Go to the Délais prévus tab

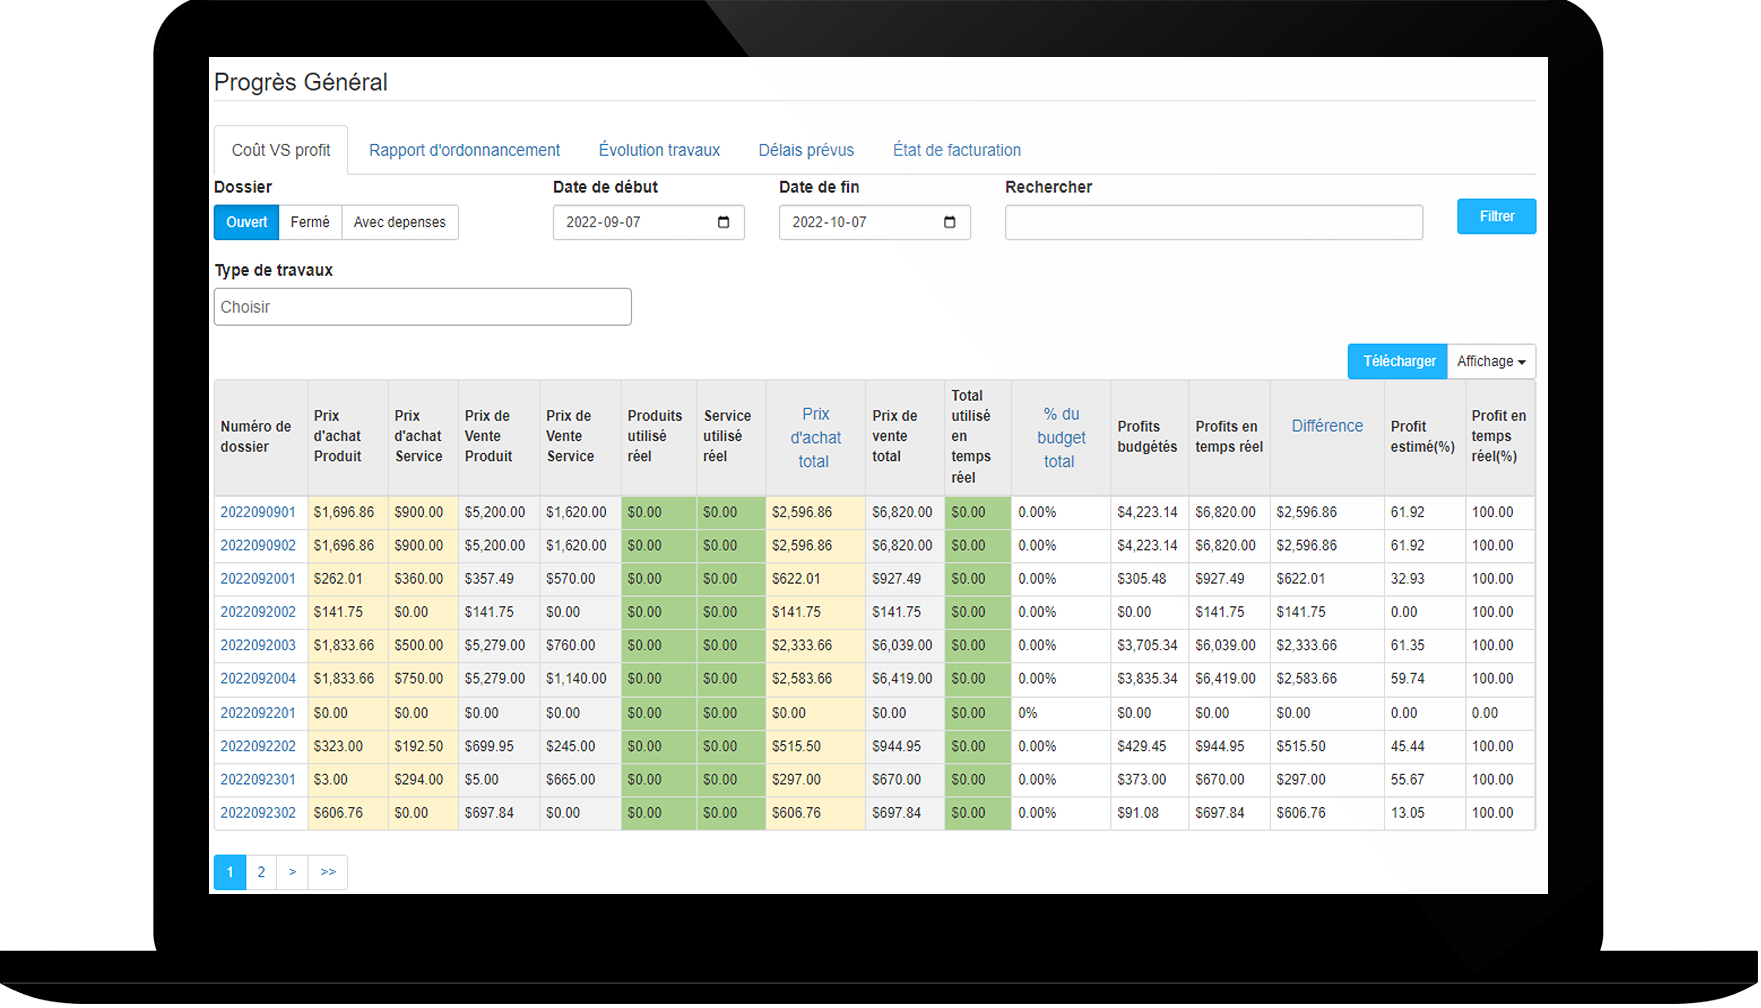coord(806,150)
